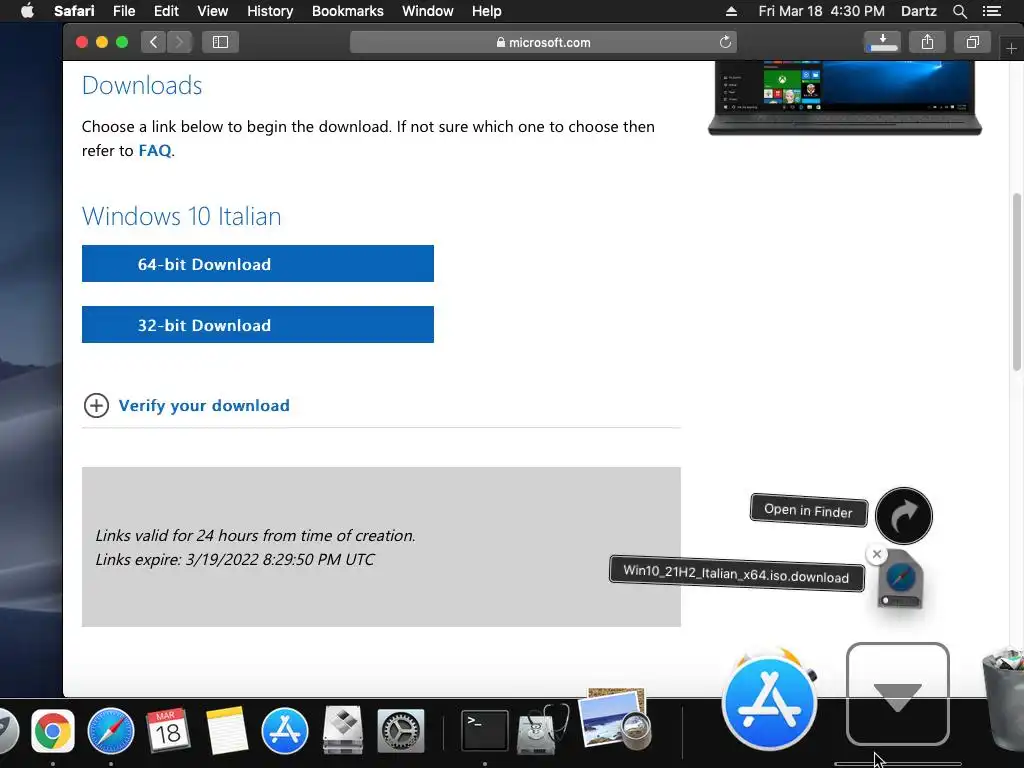The width and height of the screenshot is (1024, 768).
Task: Open Trash in the Dock
Action: (x=1004, y=697)
